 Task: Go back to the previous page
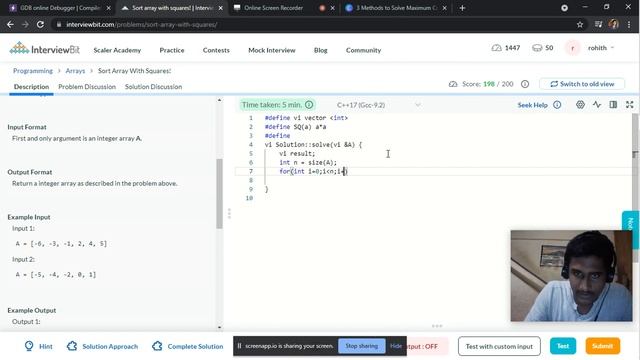click(10, 24)
